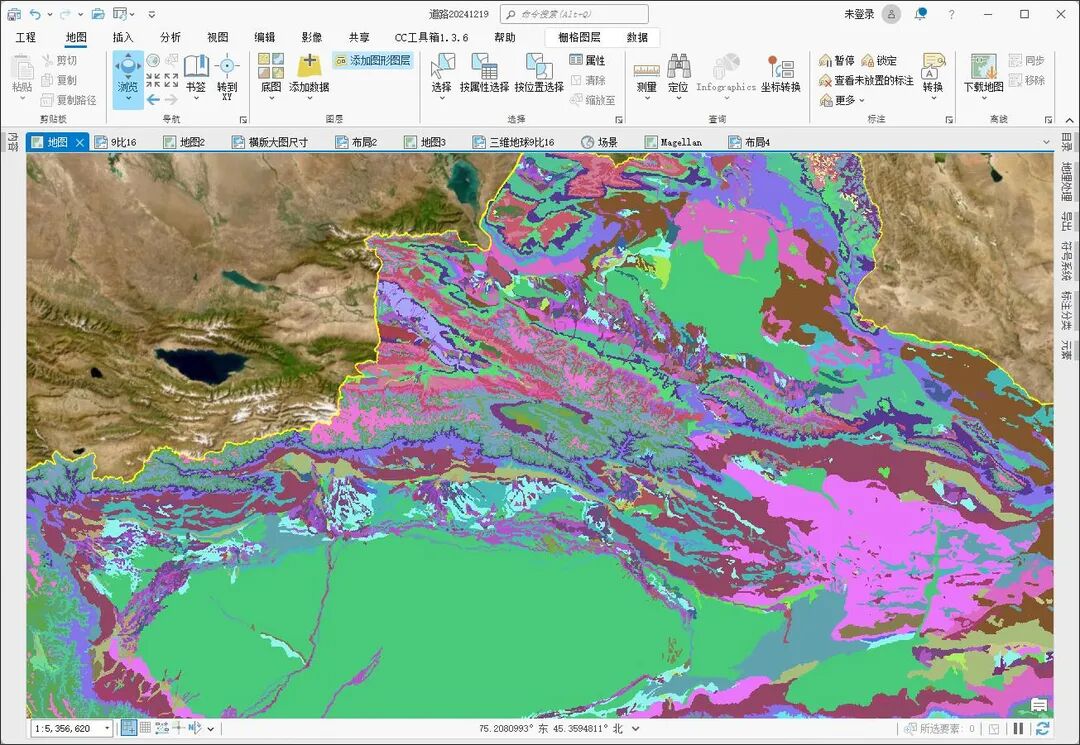Open the 底图 basemap gallery icon
The image size is (1080, 745).
point(271,66)
